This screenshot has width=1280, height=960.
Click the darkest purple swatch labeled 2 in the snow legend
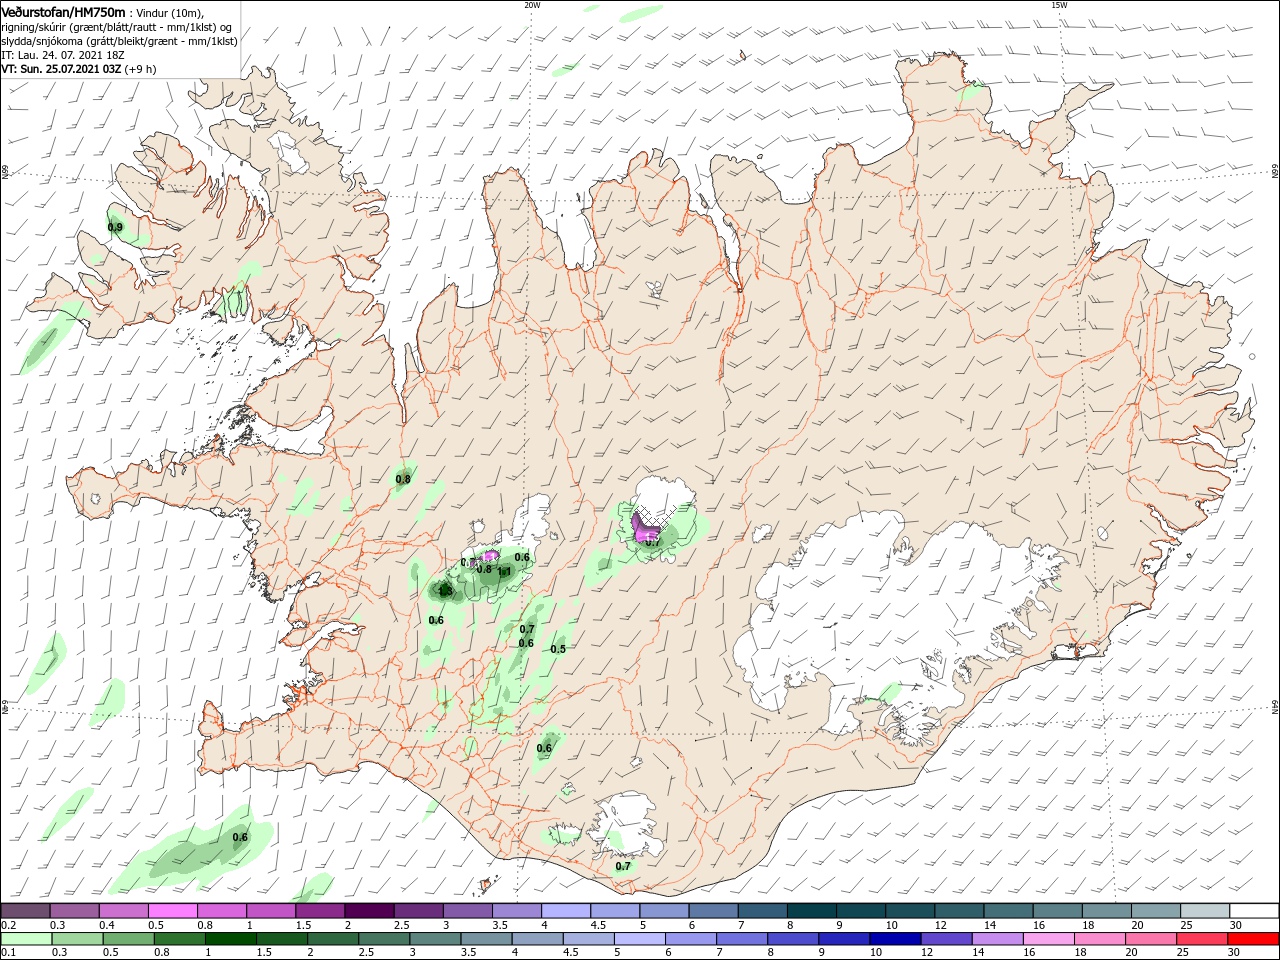click(368, 911)
